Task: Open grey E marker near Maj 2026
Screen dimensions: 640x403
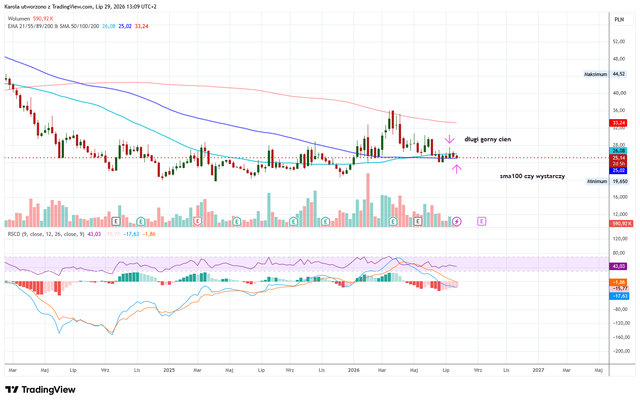Action: (418, 221)
